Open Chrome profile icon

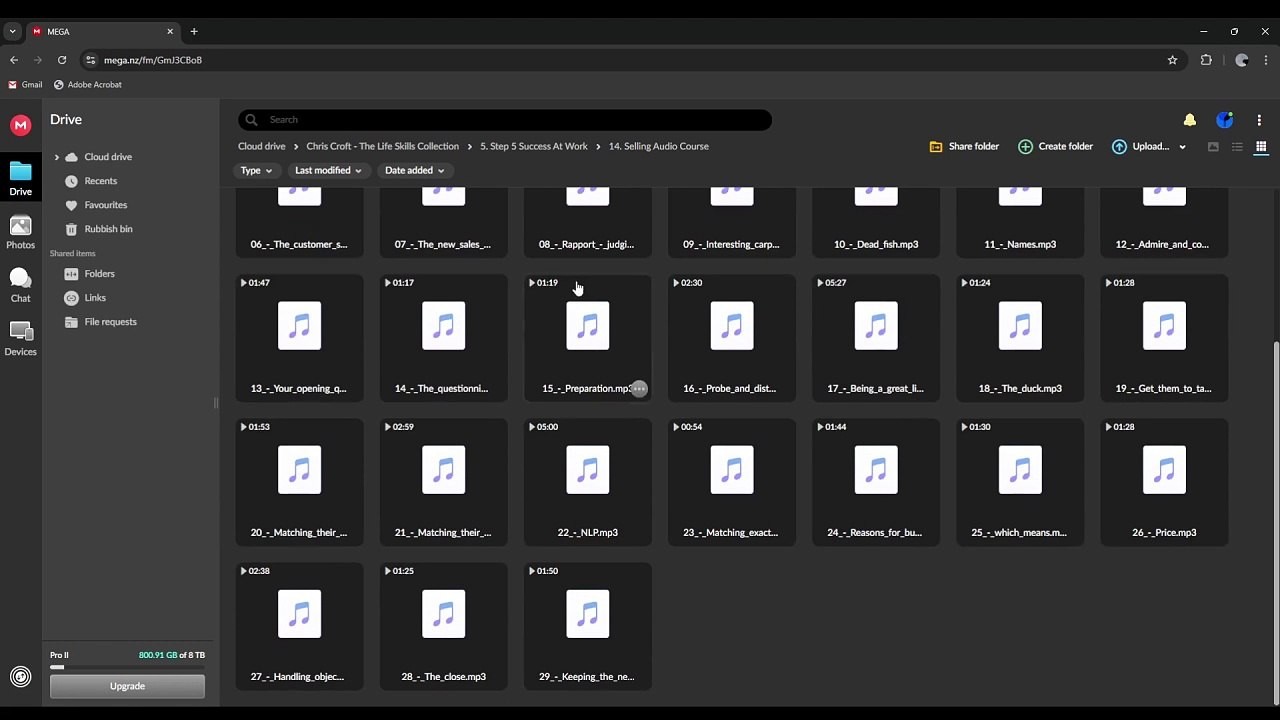coord(1241,60)
